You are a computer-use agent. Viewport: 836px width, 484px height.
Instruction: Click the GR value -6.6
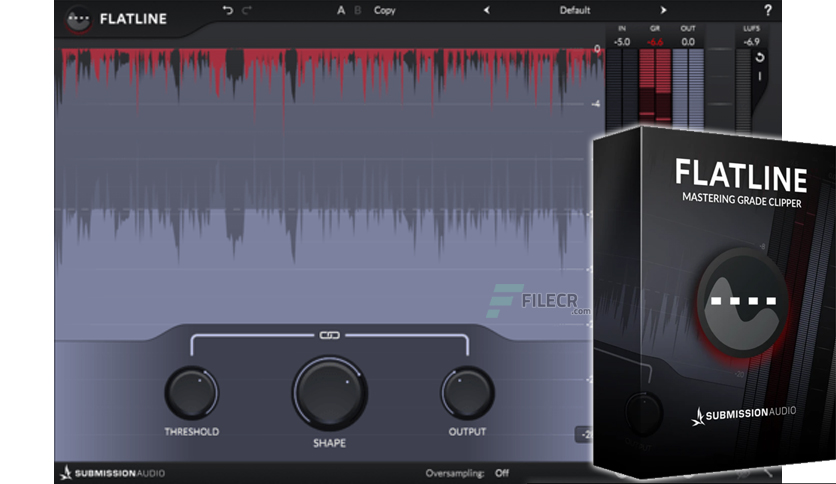[655, 42]
